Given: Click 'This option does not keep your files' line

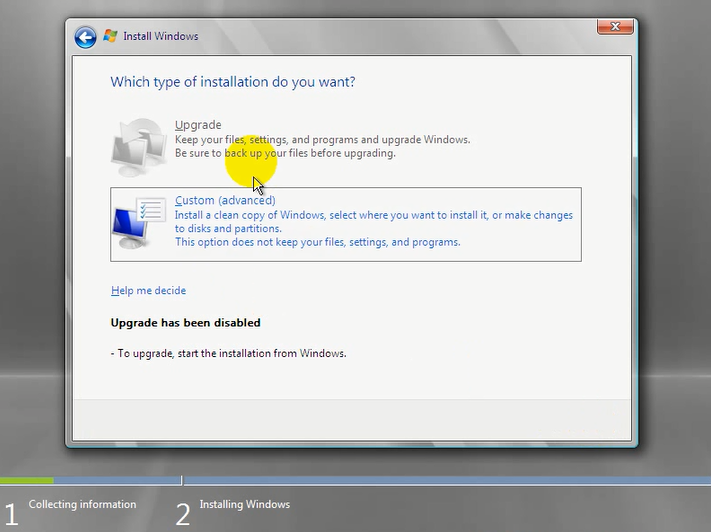Looking at the screenshot, I should point(317,242).
